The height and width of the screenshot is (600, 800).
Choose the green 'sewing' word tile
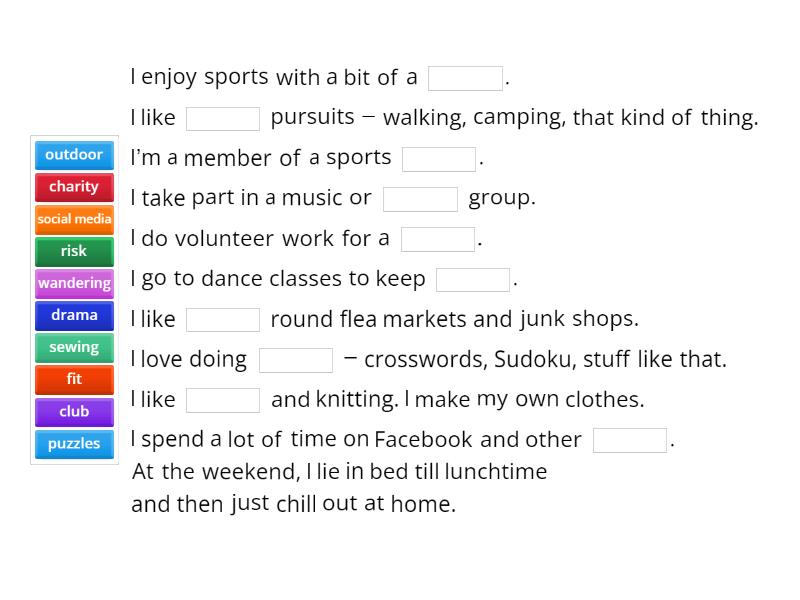coord(74,348)
